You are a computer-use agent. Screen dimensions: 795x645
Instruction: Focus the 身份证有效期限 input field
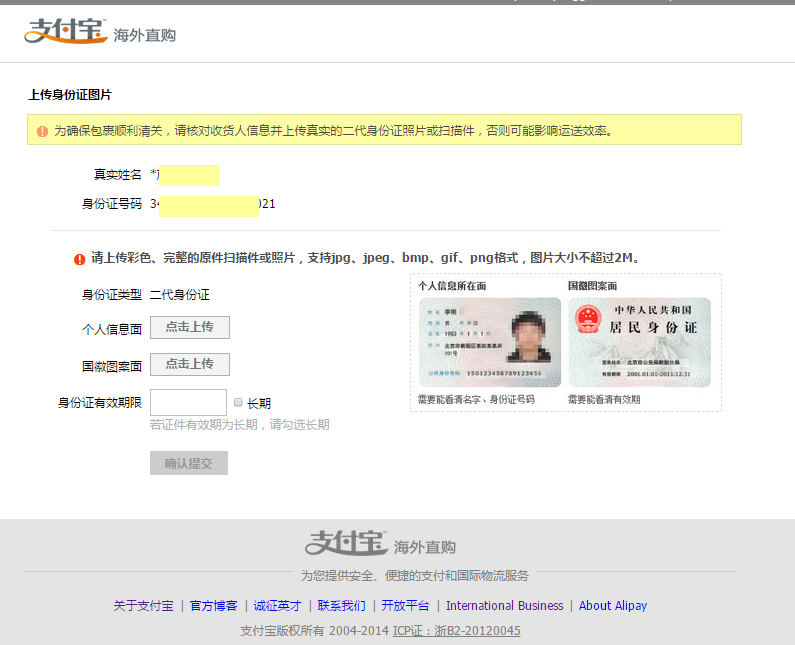click(x=188, y=402)
